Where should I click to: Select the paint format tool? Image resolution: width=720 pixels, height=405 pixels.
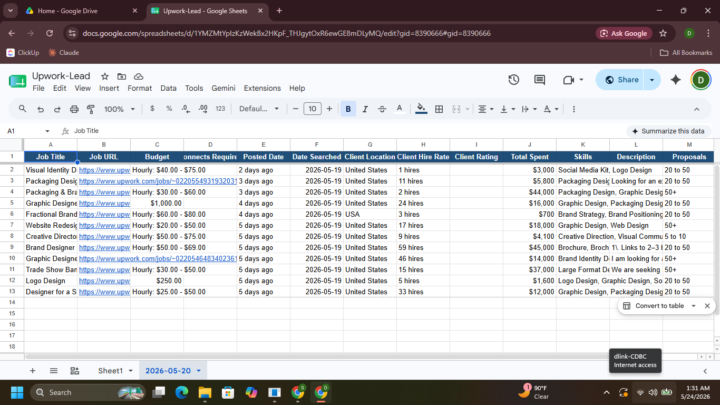coord(91,109)
